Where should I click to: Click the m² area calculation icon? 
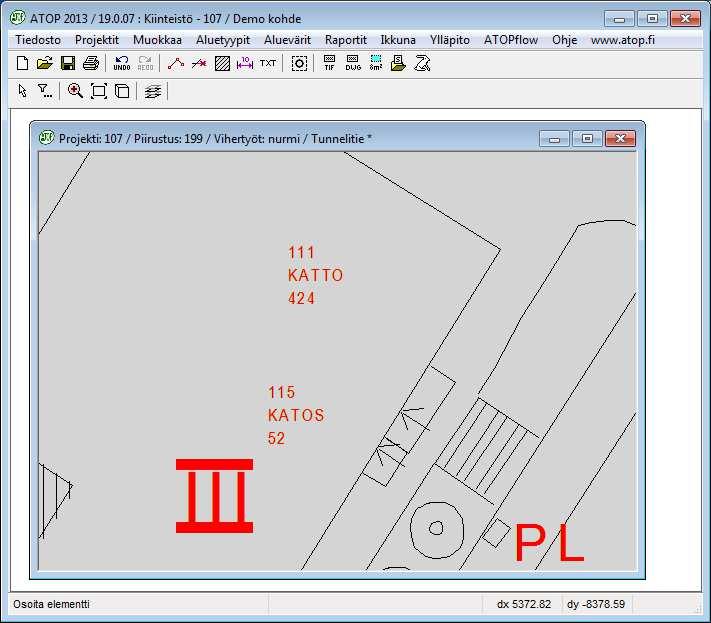click(375, 63)
